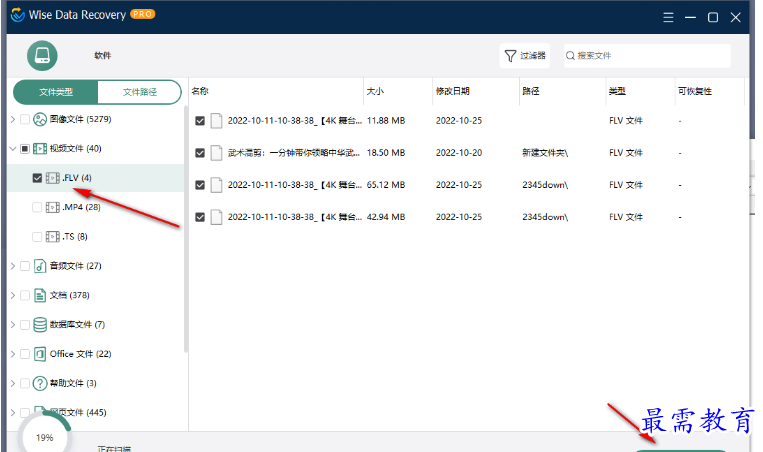Click the video files category icon

[40, 148]
